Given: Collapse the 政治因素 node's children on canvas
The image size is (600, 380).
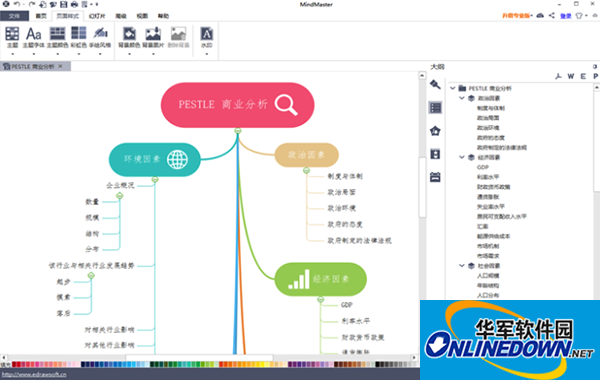Looking at the screenshot, I should coord(307,170).
